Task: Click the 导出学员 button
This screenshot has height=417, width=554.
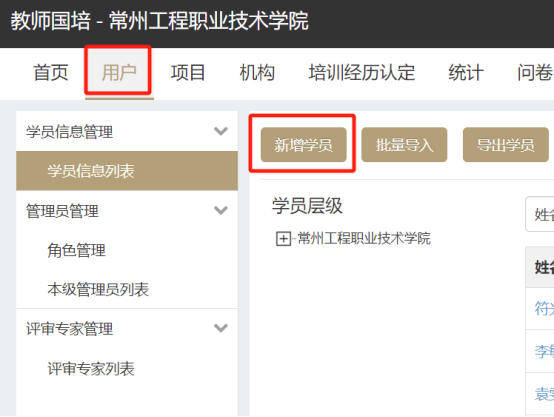Action: [x=506, y=145]
